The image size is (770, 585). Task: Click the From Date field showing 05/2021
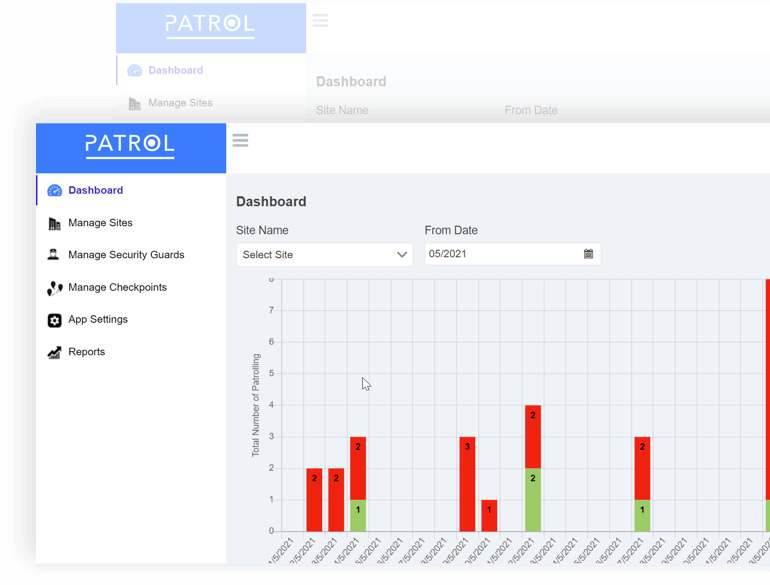(500, 254)
